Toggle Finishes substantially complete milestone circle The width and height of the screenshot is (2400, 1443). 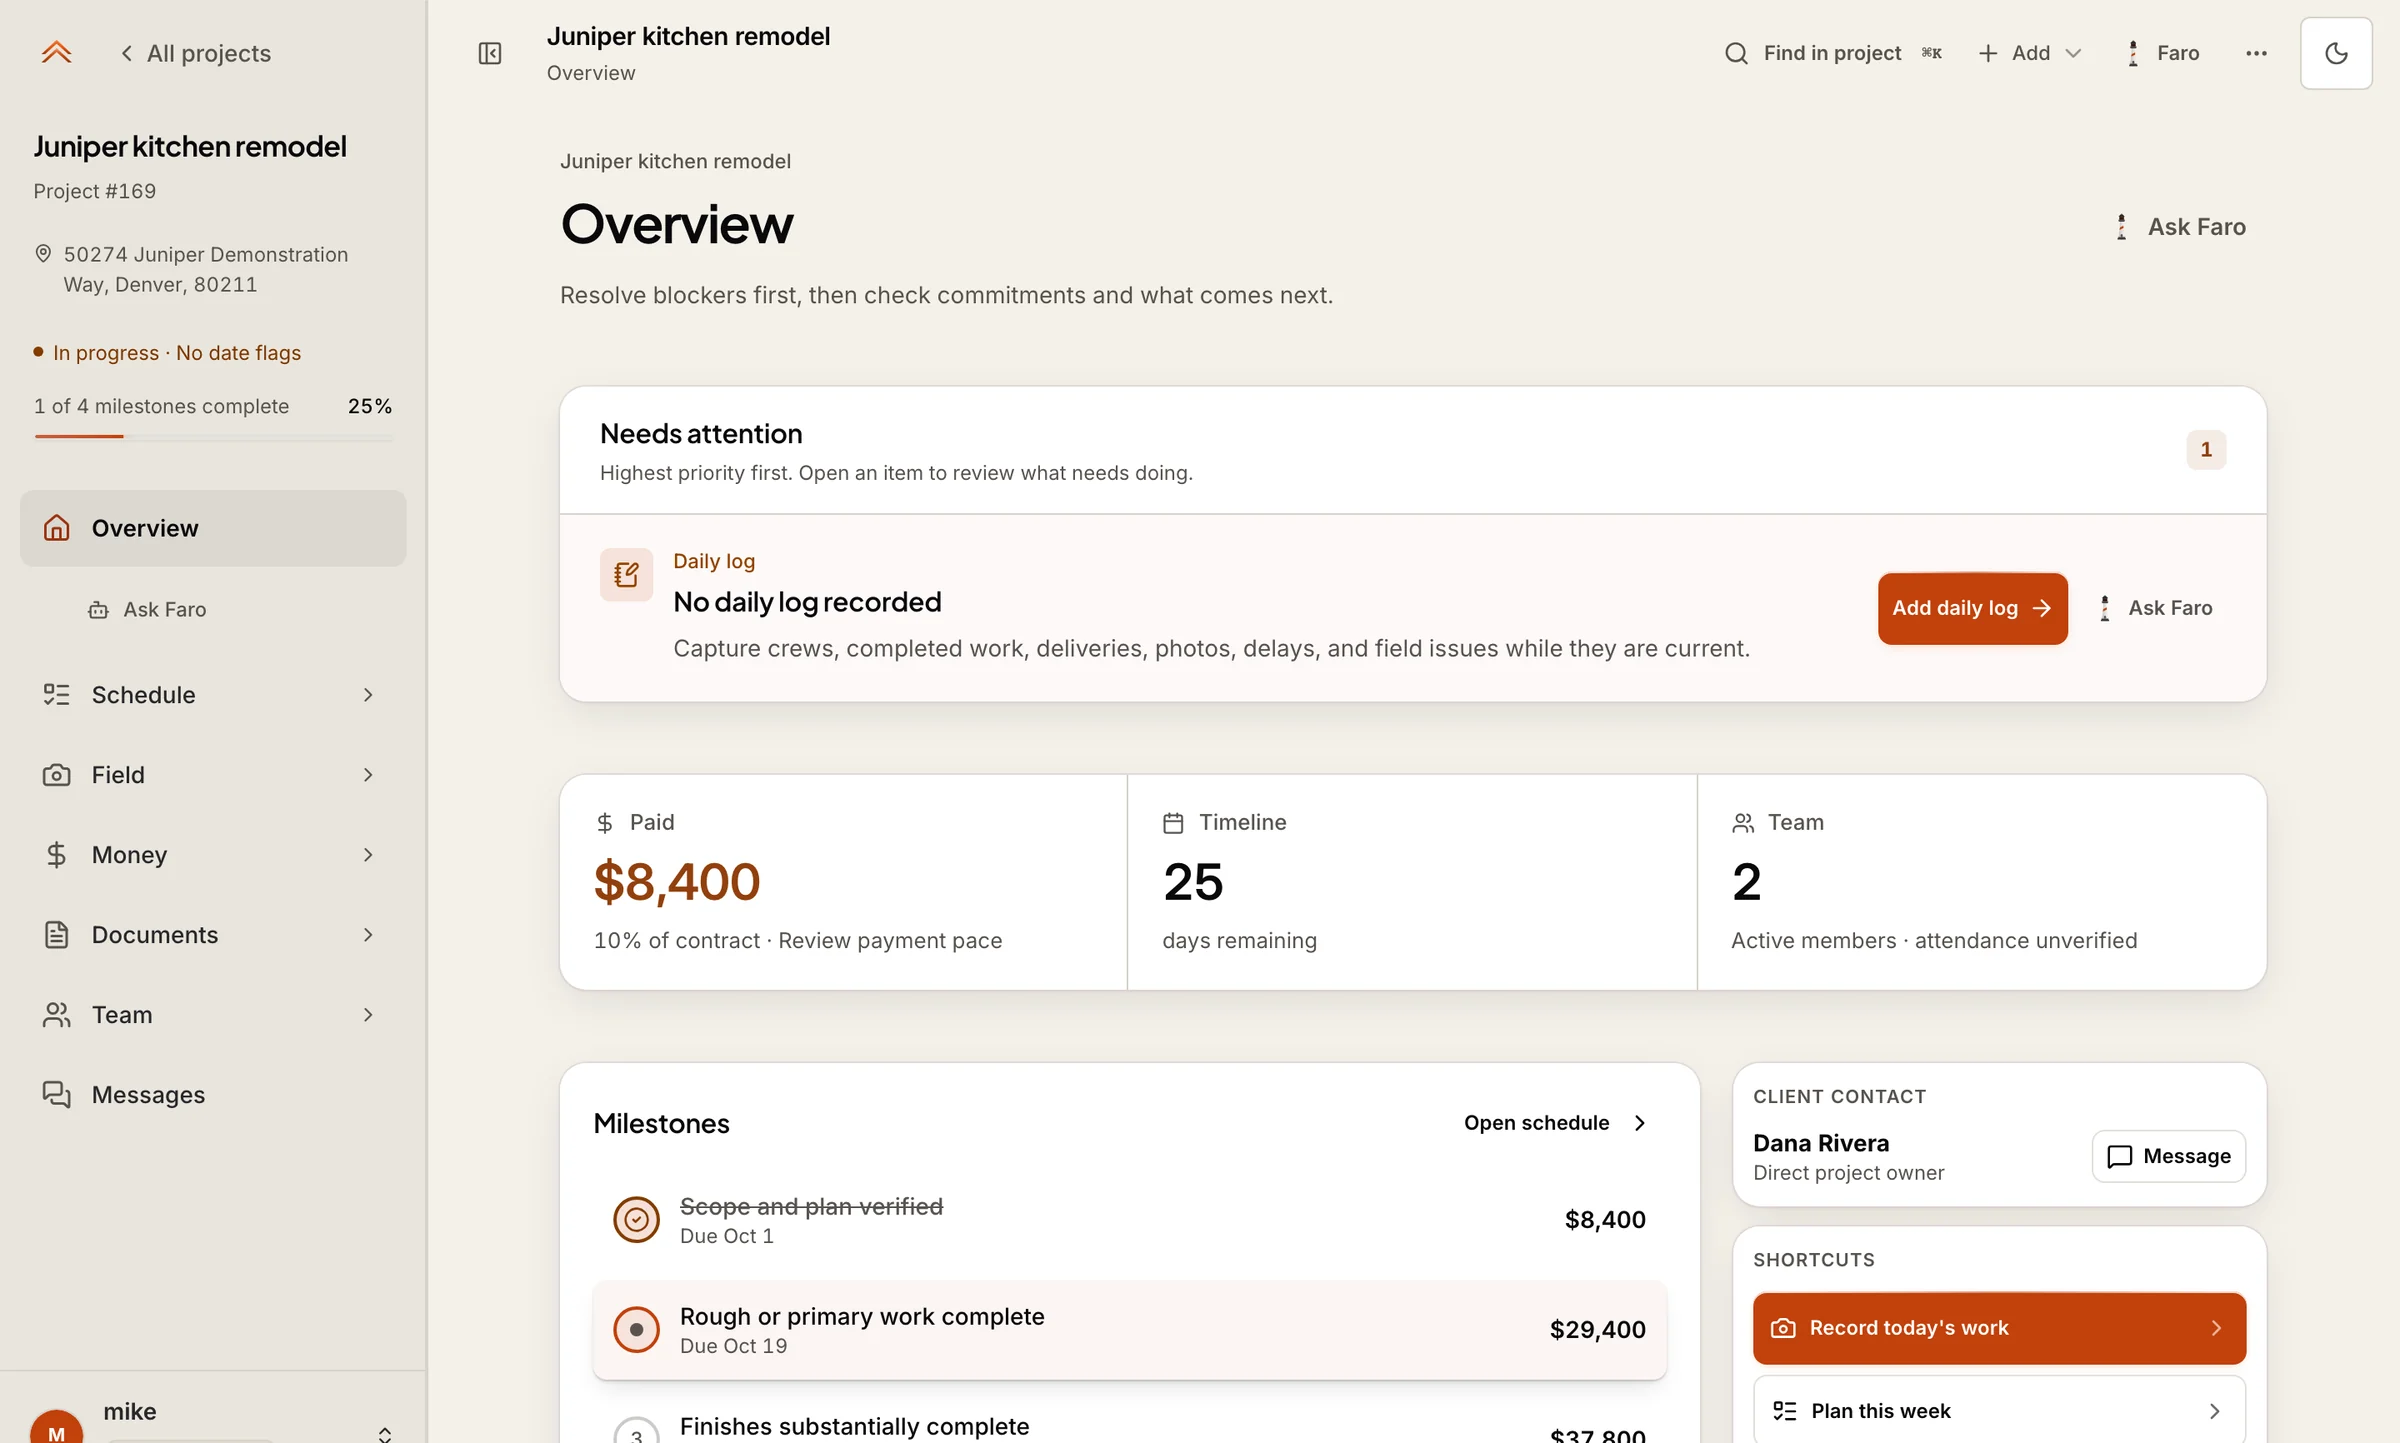pyautogui.click(x=636, y=1432)
